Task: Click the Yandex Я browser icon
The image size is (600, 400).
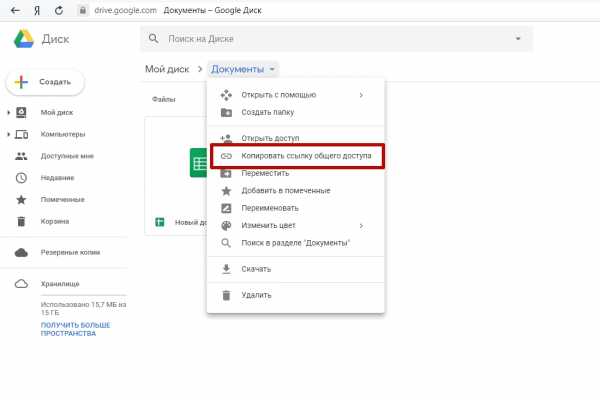Action: click(37, 10)
